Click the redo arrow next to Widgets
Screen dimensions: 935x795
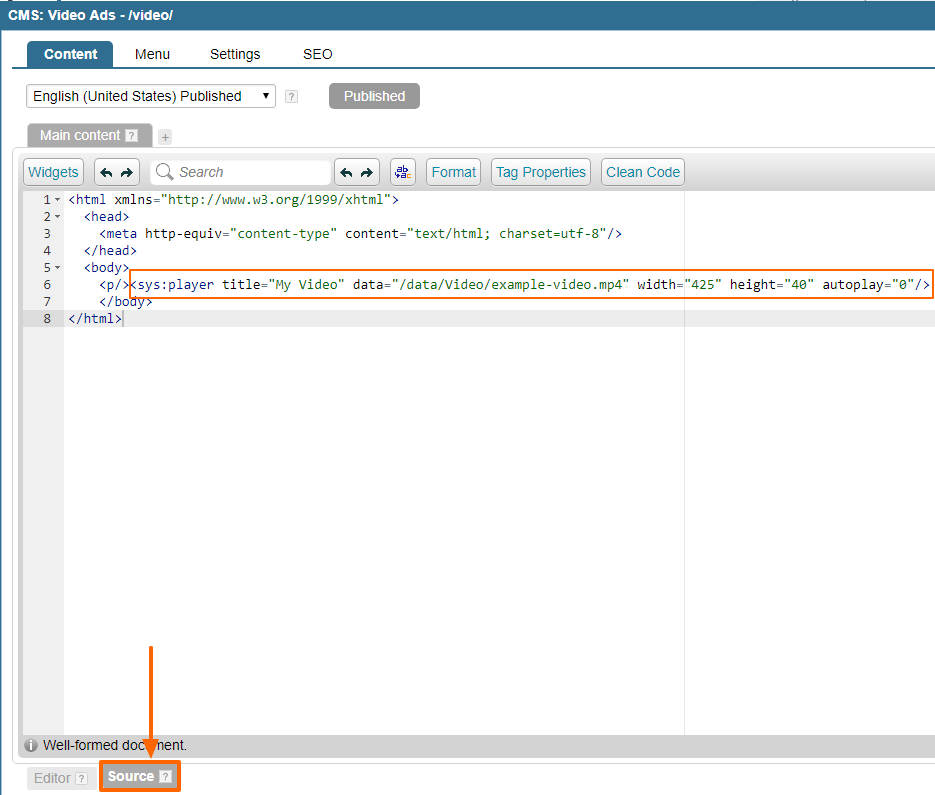127,173
